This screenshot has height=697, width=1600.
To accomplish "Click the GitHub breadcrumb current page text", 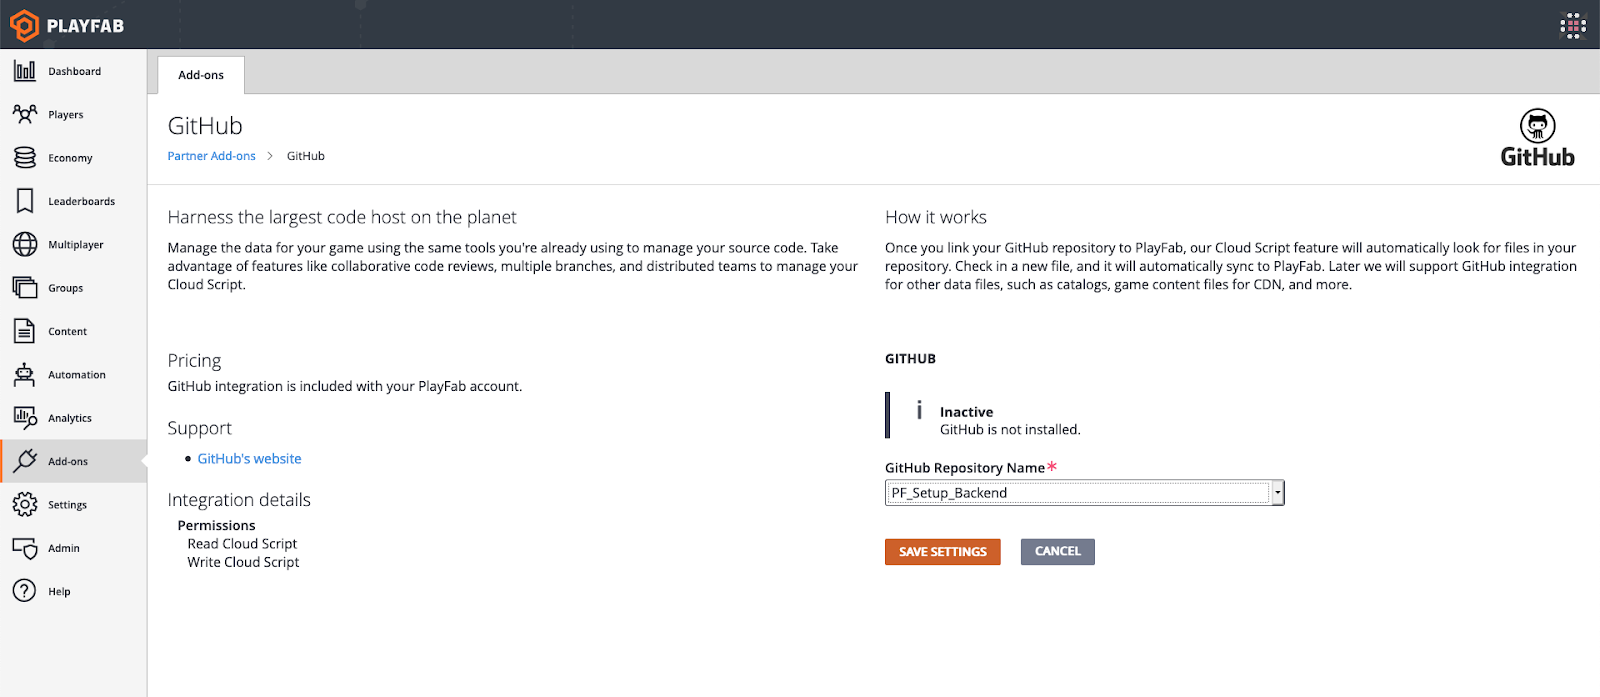I will pyautogui.click(x=306, y=156).
